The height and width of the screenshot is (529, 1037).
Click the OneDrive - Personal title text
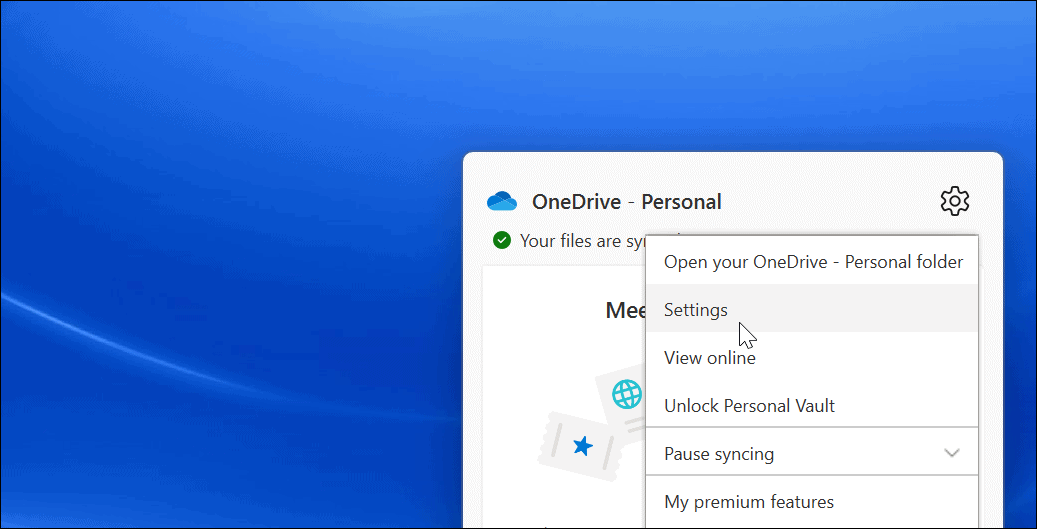tap(626, 202)
